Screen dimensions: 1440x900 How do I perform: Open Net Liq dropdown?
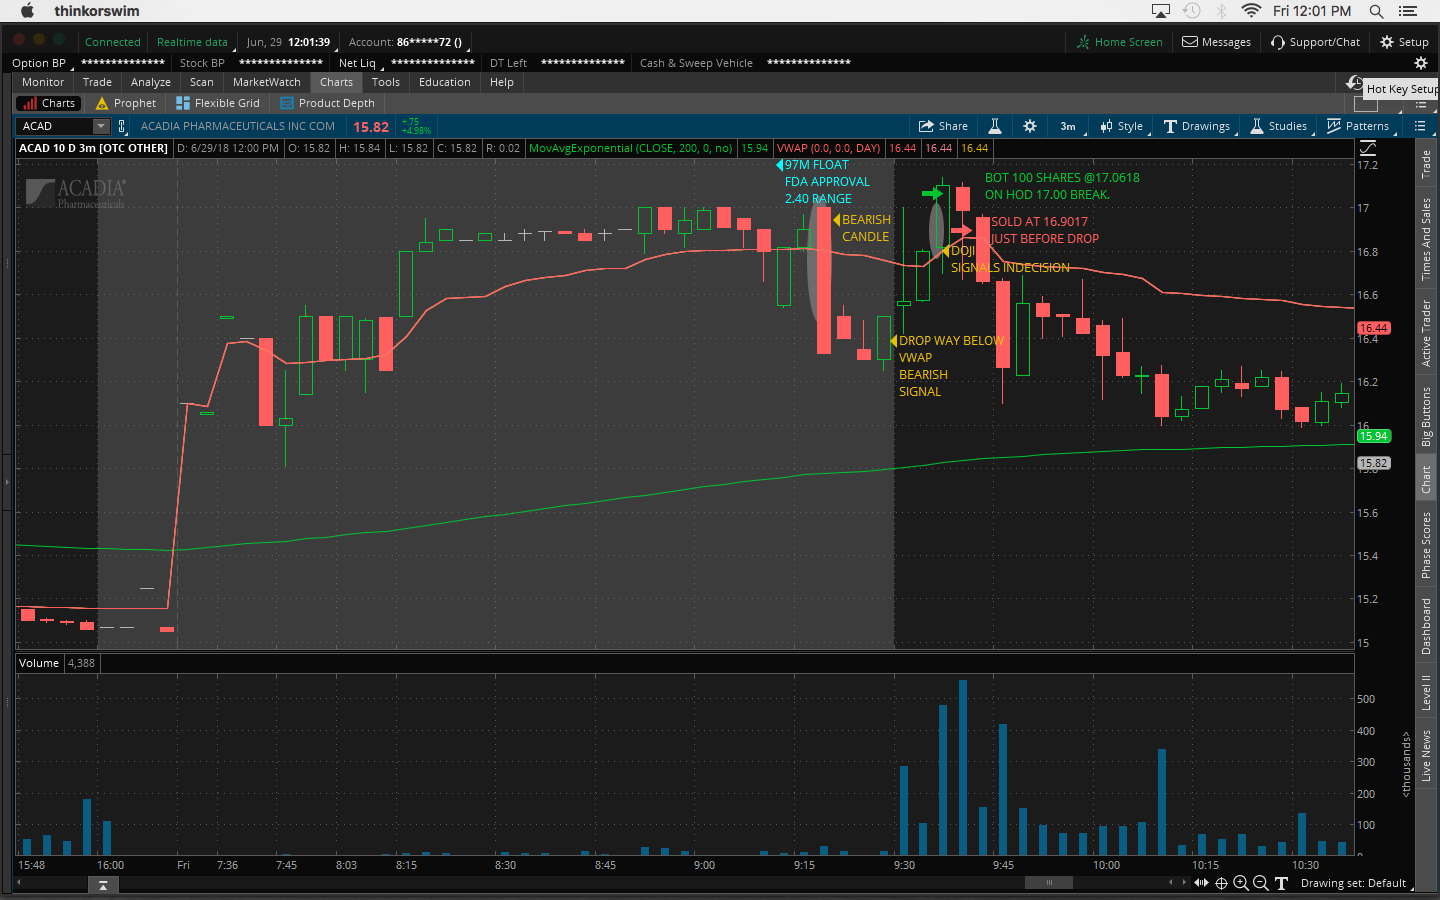(359, 63)
